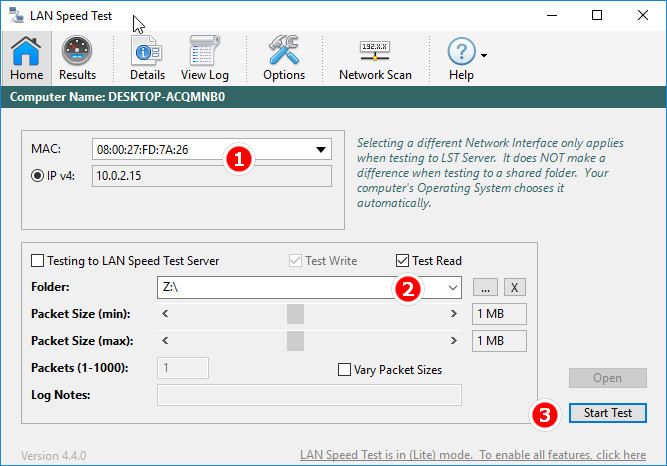Click Computer Name DESKTOP-ACQMNB0 banner text
The image size is (667, 466).
117,97
